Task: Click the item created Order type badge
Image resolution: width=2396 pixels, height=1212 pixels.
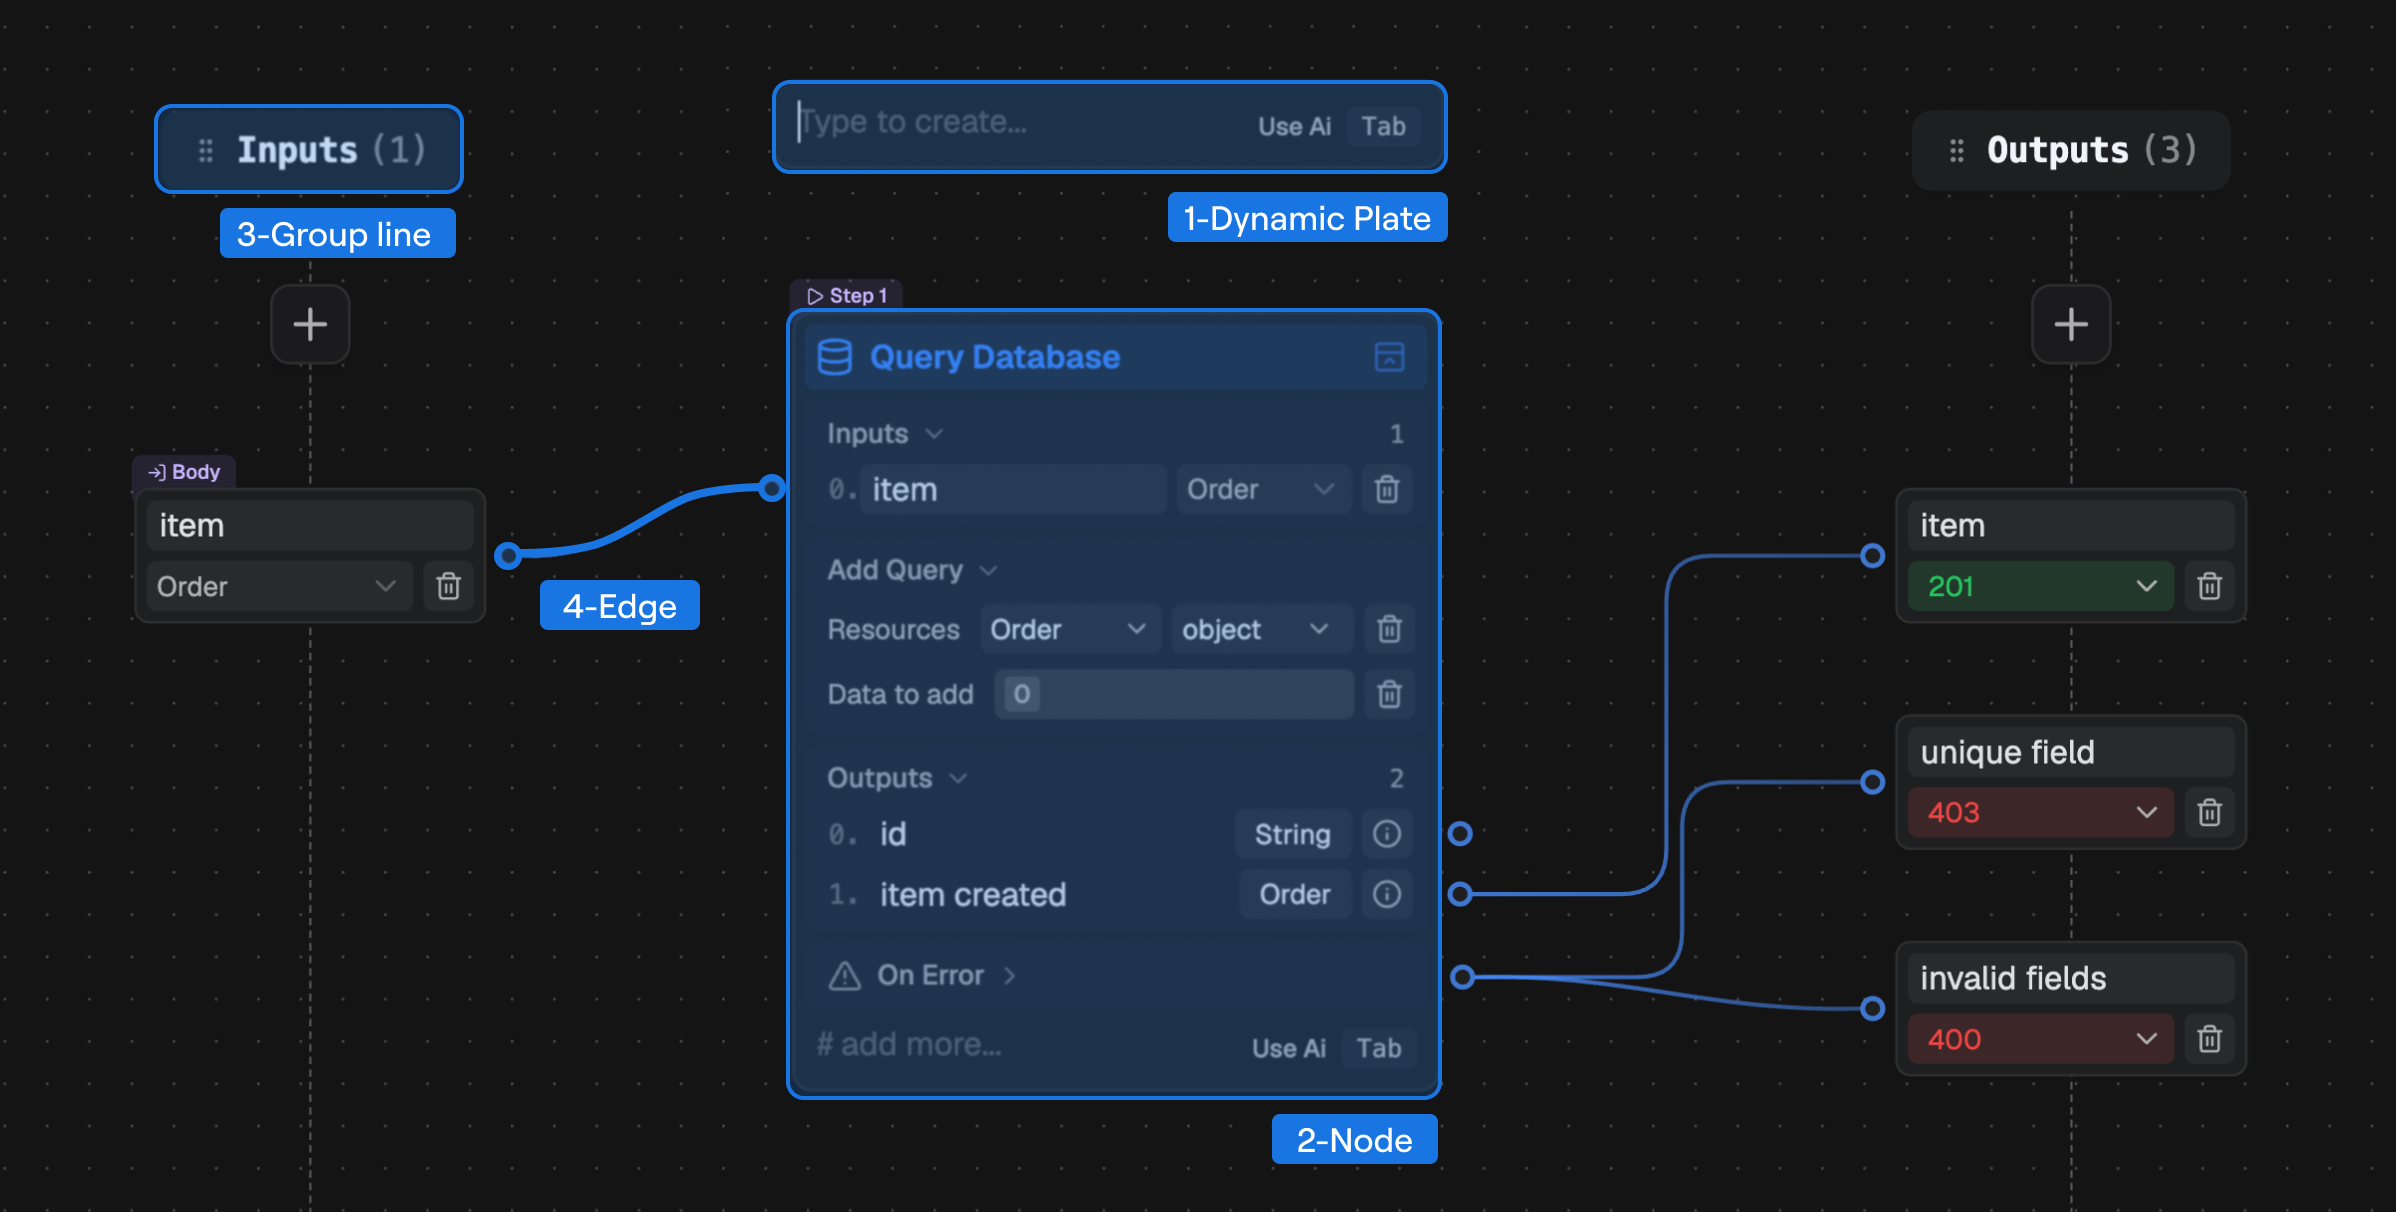Action: pyautogui.click(x=1295, y=894)
